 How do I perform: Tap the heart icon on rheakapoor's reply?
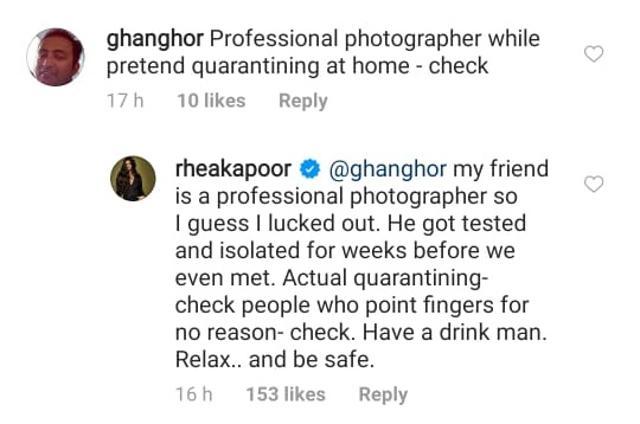(593, 184)
